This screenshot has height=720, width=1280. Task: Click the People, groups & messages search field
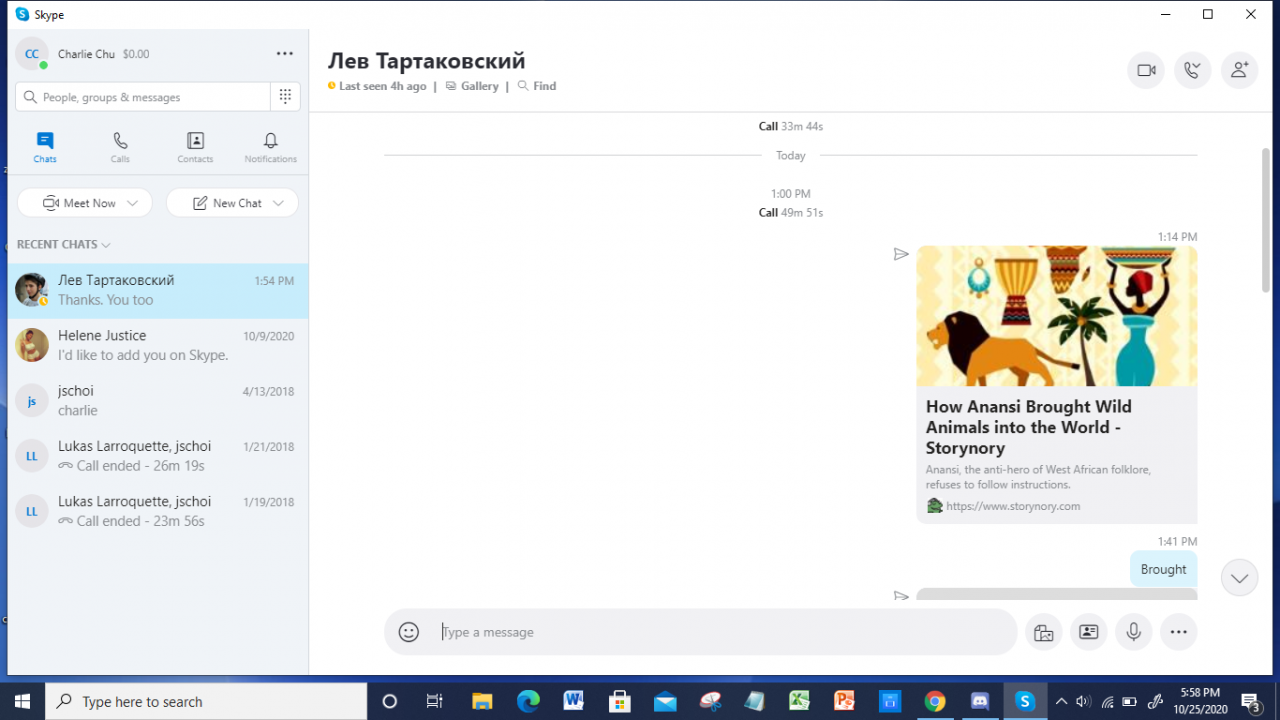[x=143, y=97]
